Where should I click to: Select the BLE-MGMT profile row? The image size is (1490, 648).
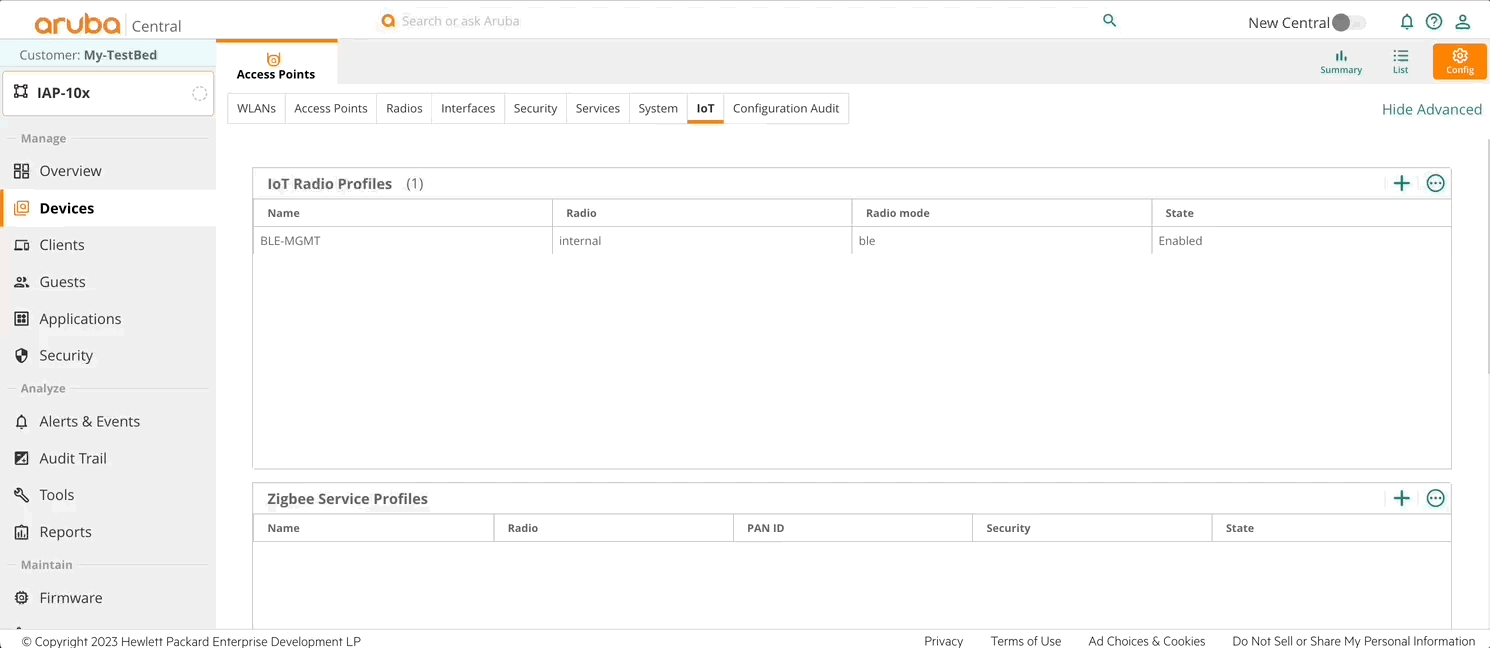(851, 240)
